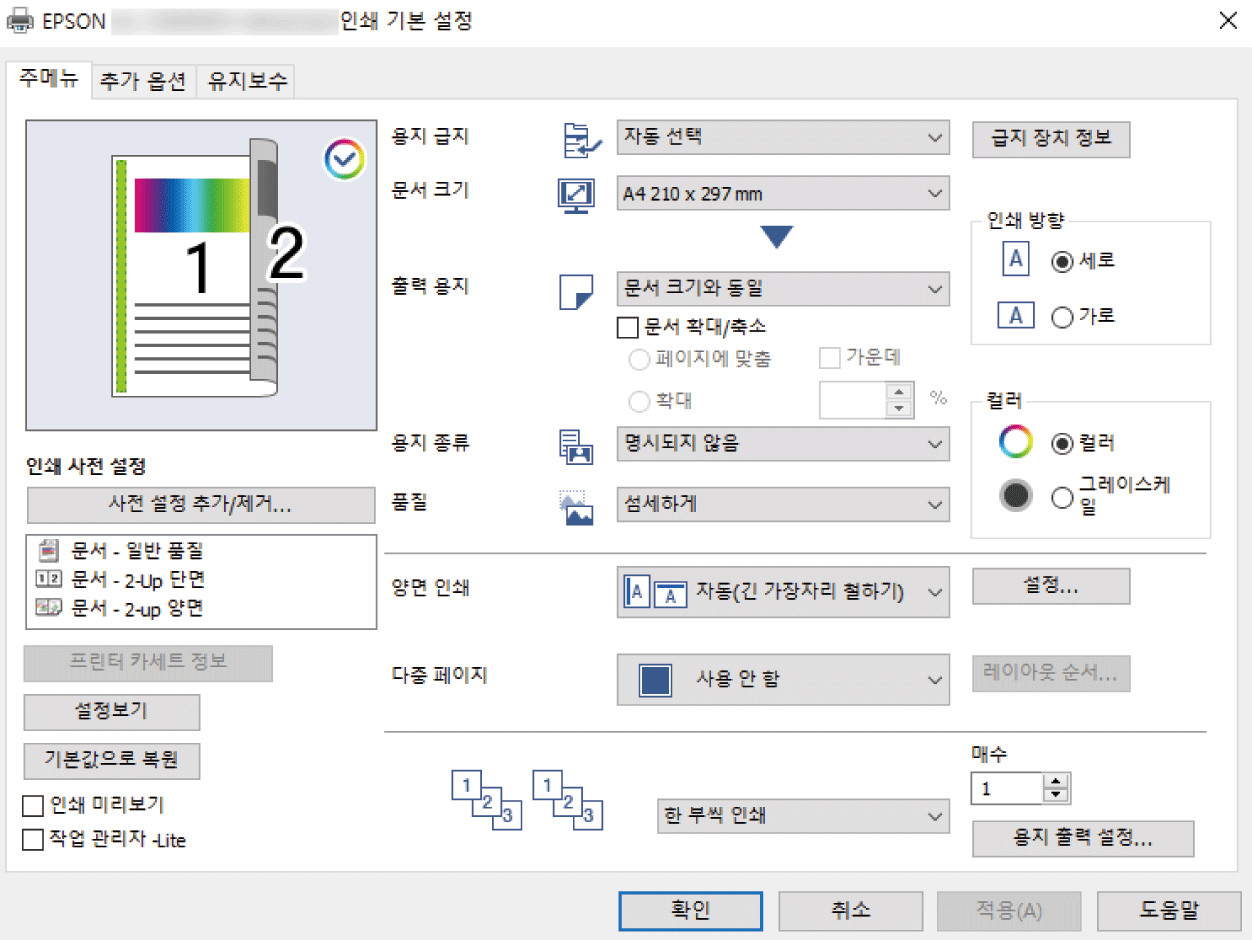Select 가로 landscape orientation
Screen dimensions: 1252x940
pos(1062,317)
